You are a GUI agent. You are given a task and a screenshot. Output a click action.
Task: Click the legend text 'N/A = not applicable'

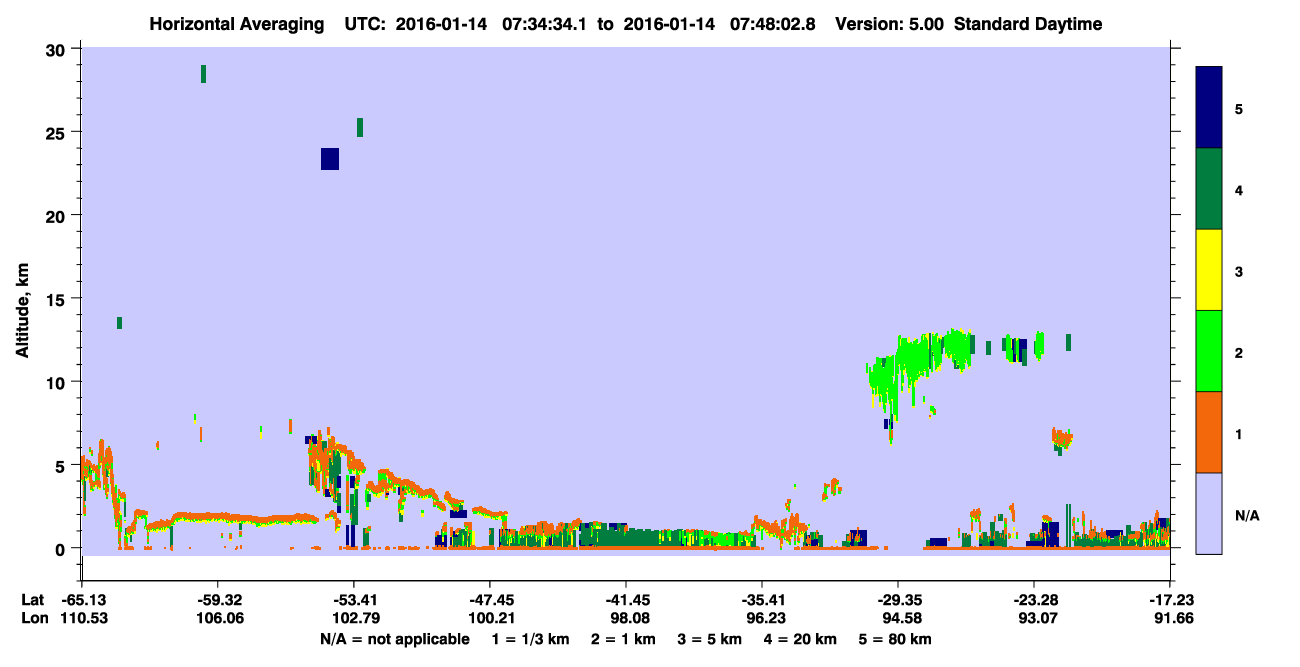tap(394, 639)
